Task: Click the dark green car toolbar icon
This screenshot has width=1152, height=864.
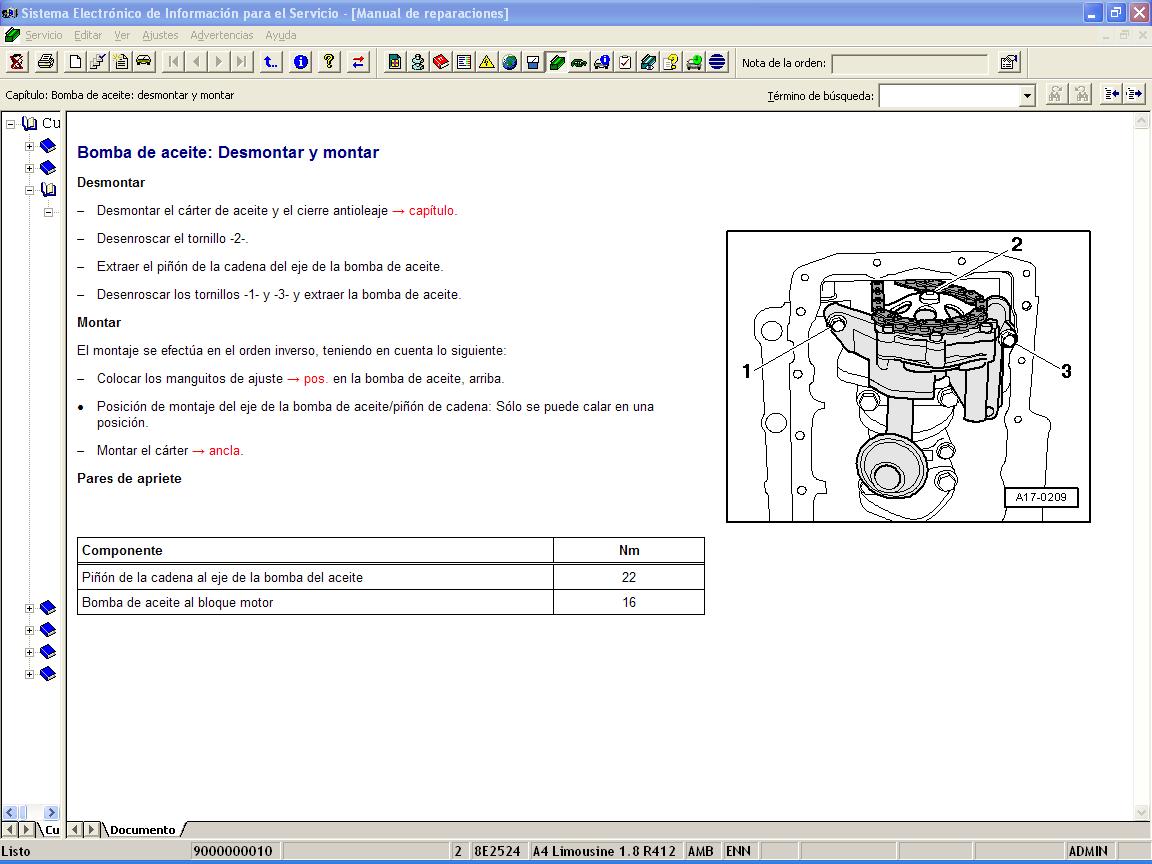Action: pyautogui.click(x=579, y=62)
